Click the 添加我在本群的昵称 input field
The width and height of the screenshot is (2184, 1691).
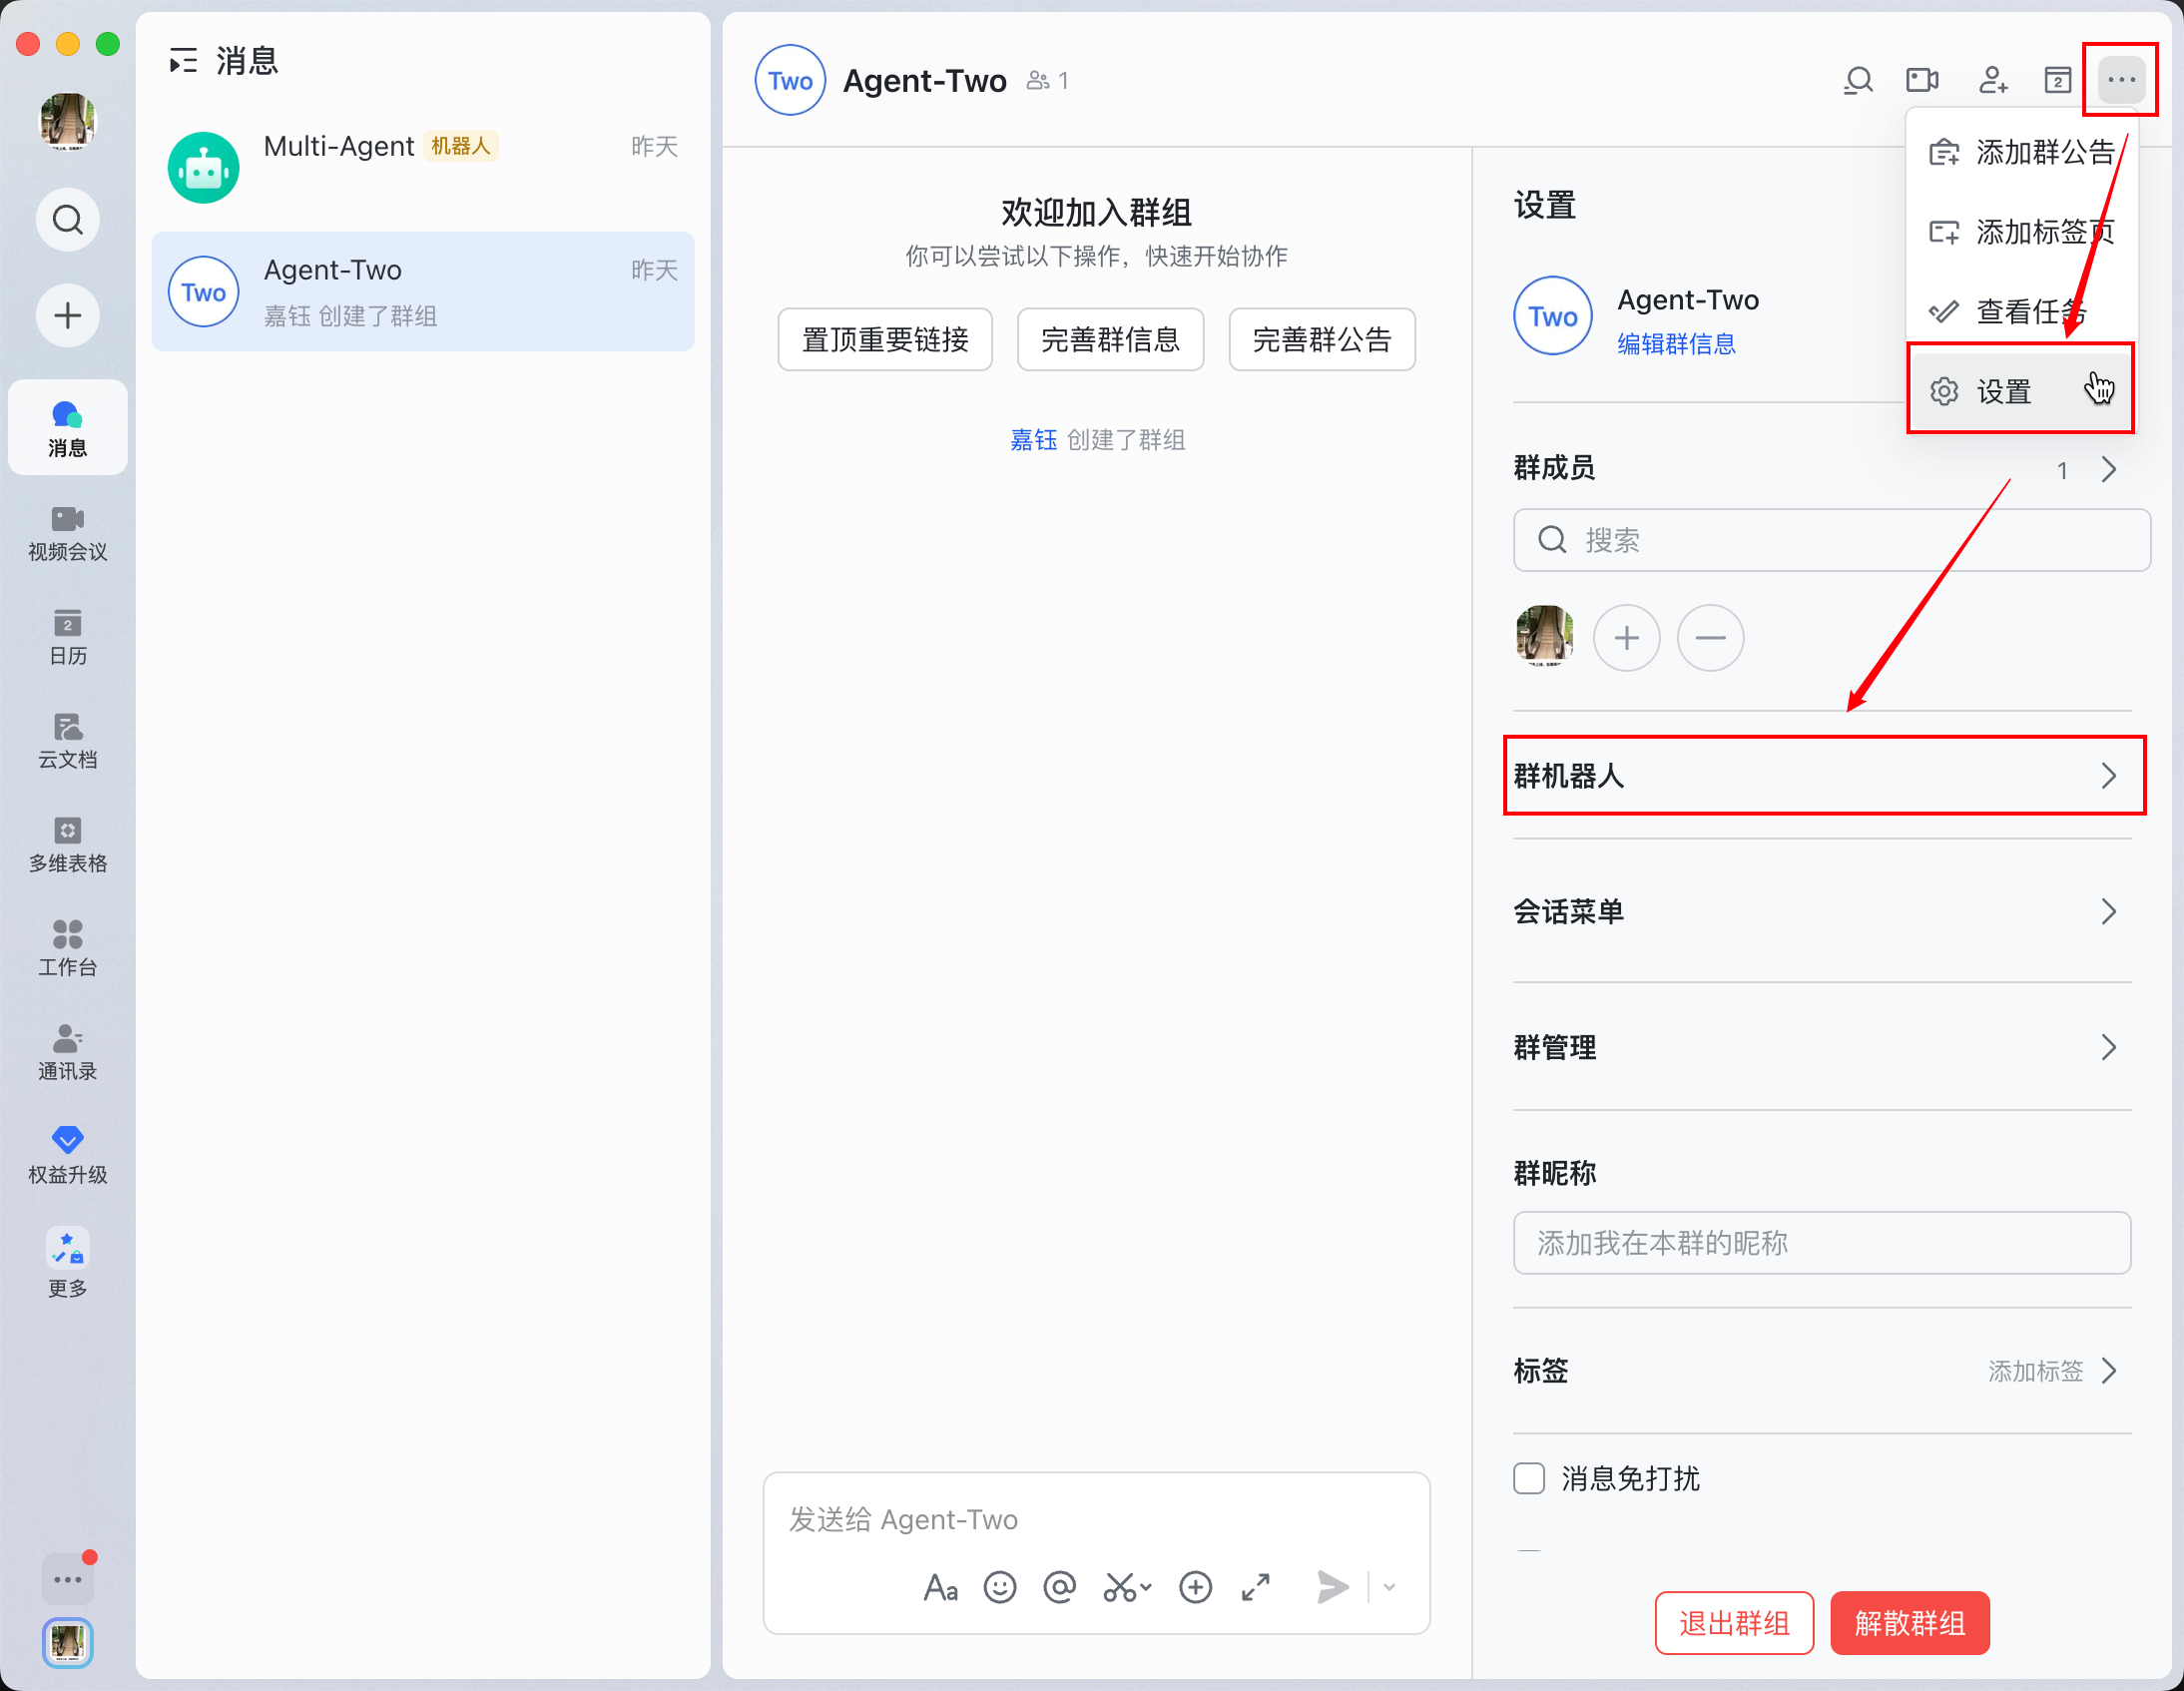coord(1822,1243)
